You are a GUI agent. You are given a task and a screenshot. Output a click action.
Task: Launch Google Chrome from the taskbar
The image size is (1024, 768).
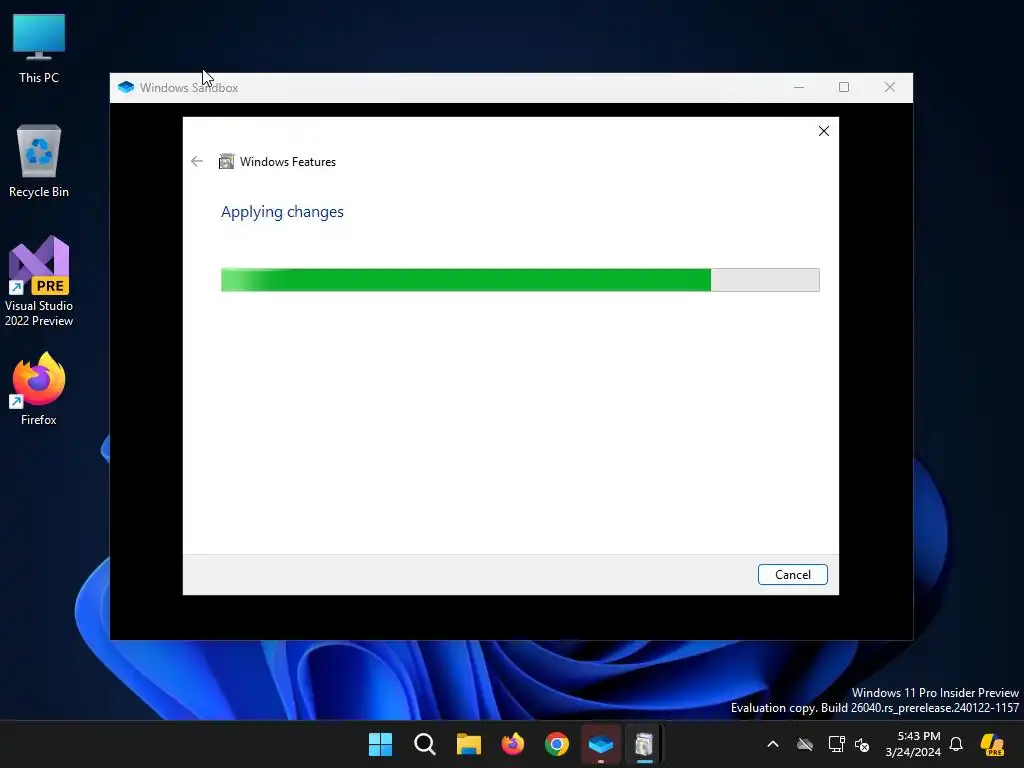point(556,744)
